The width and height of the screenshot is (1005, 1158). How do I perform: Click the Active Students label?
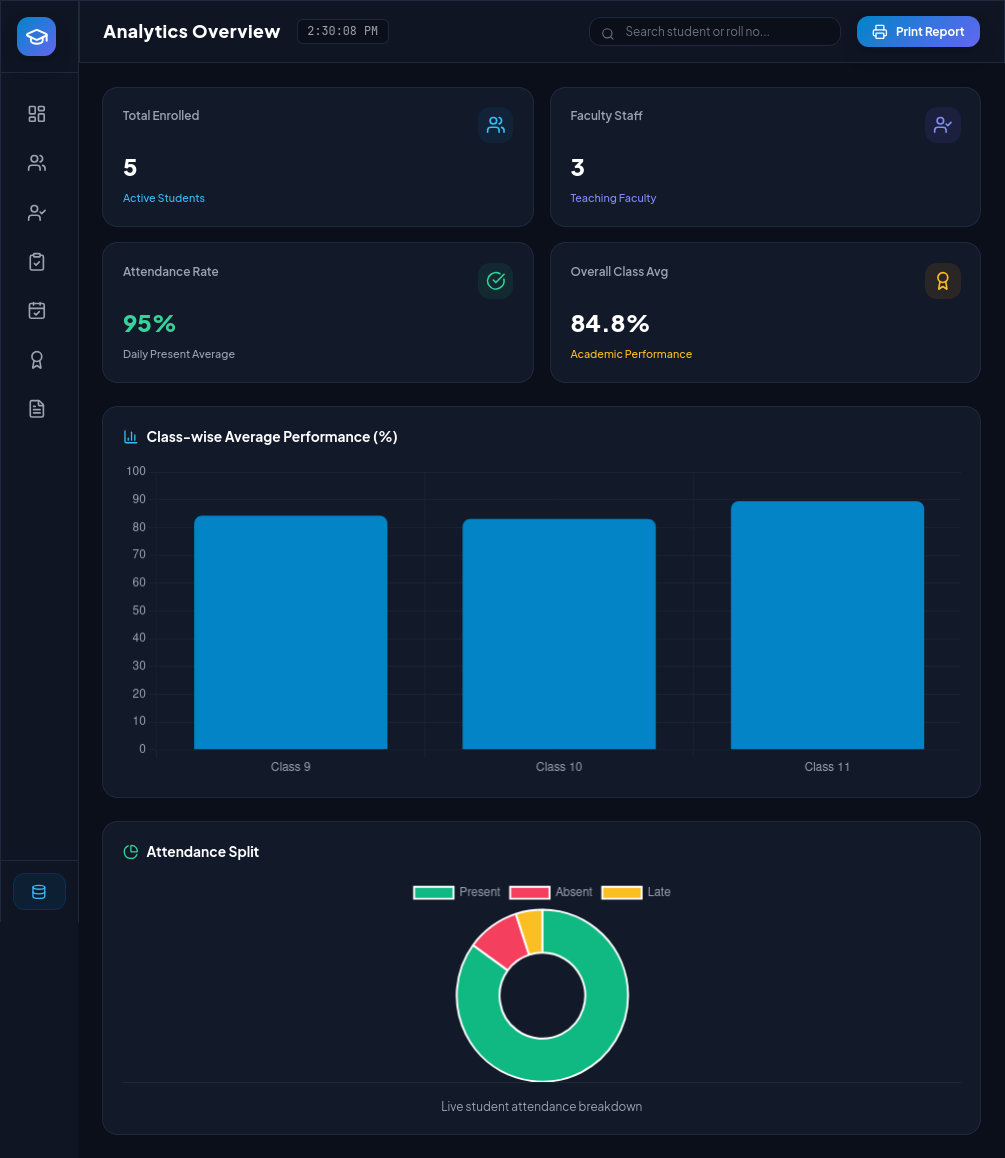164,198
